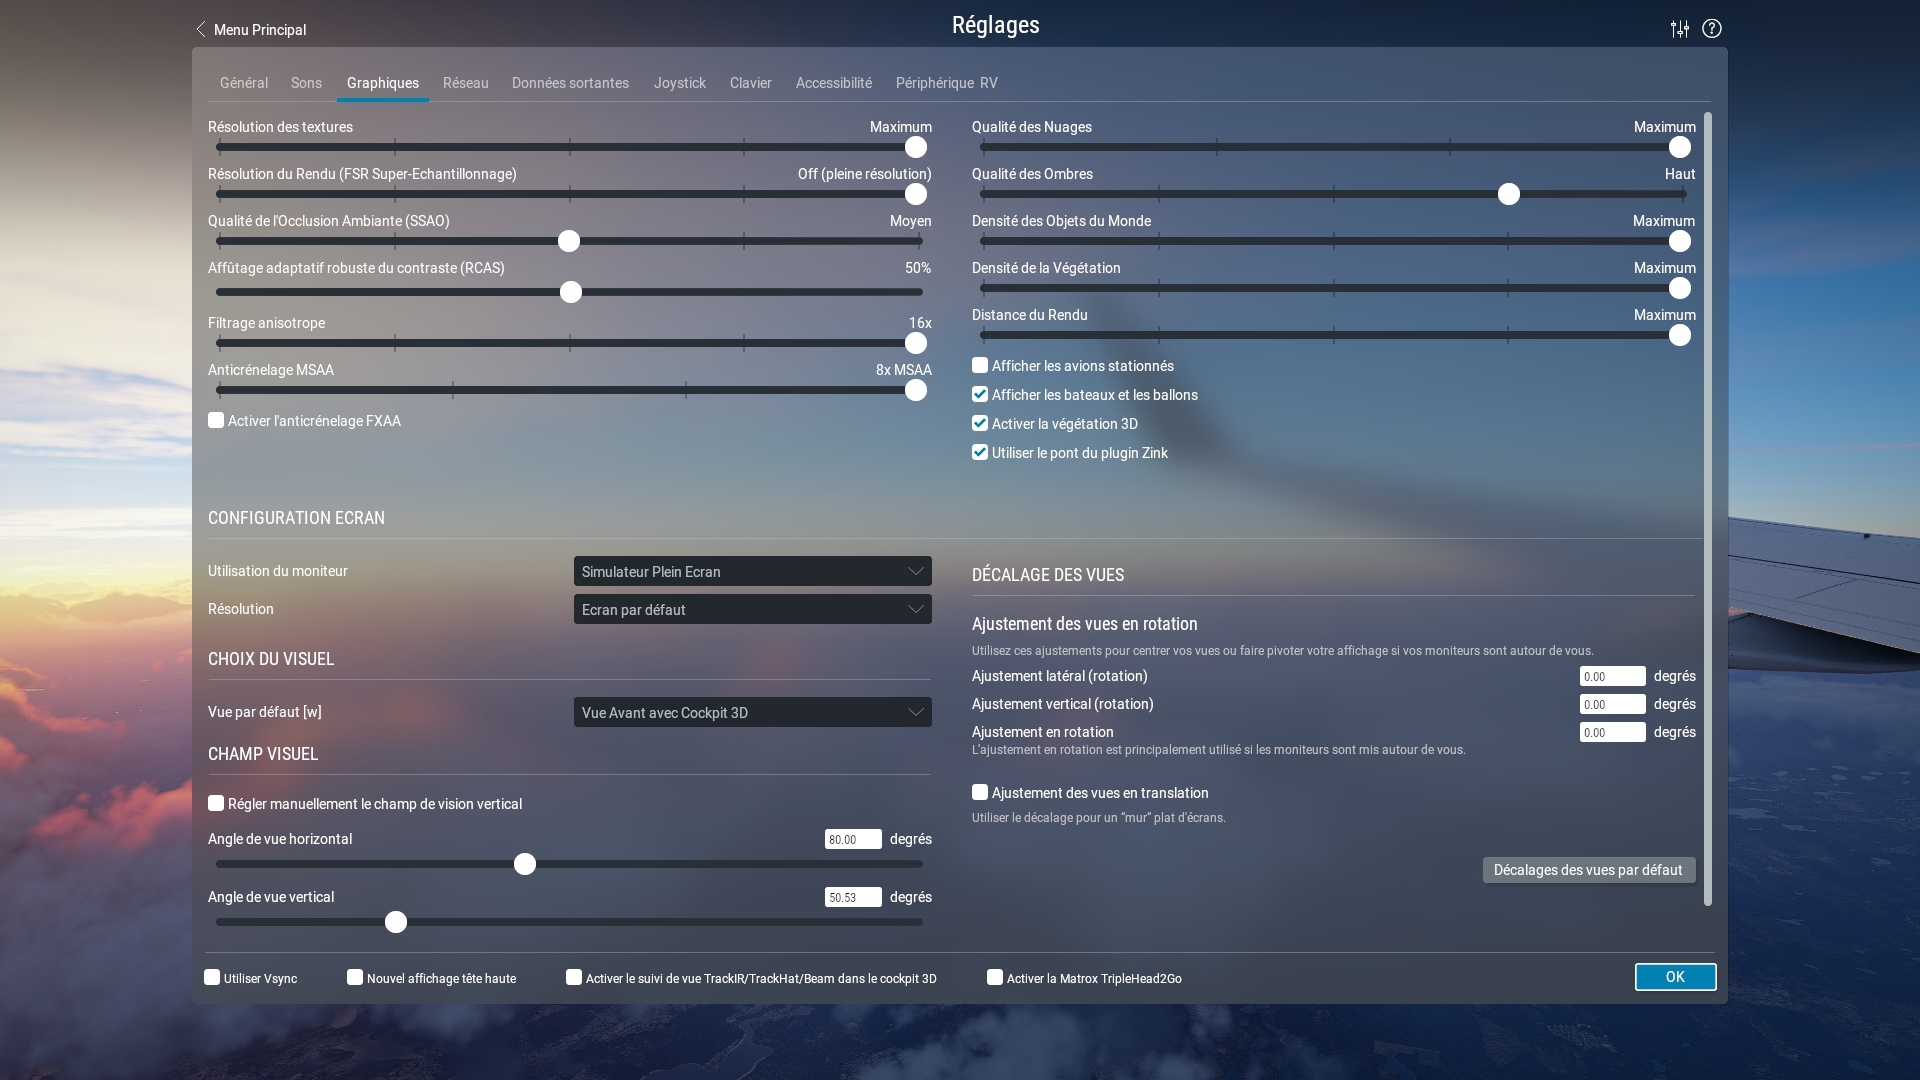Screen dimensions: 1920x1080
Task: Click the Angle de vue horizontal input field
Action: 852,839
